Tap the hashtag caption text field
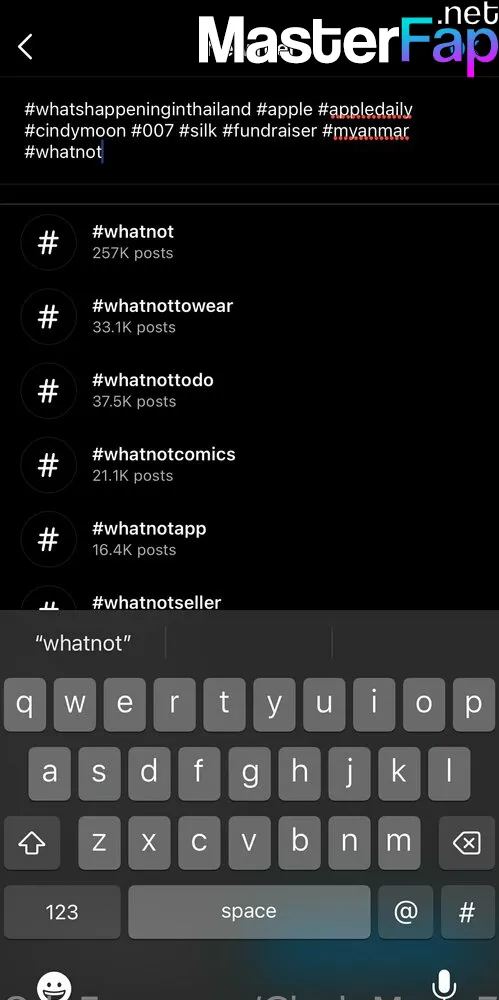 coord(250,131)
